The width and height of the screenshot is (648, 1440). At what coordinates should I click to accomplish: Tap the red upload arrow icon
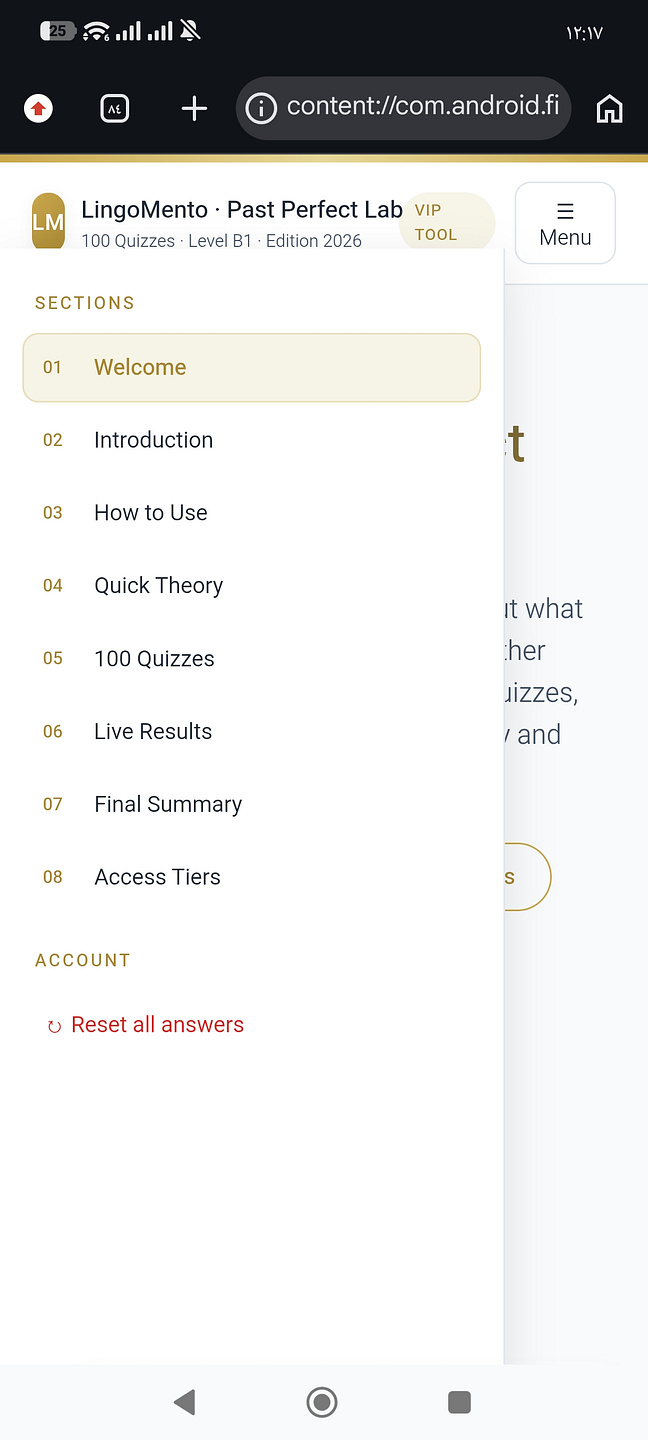point(38,108)
